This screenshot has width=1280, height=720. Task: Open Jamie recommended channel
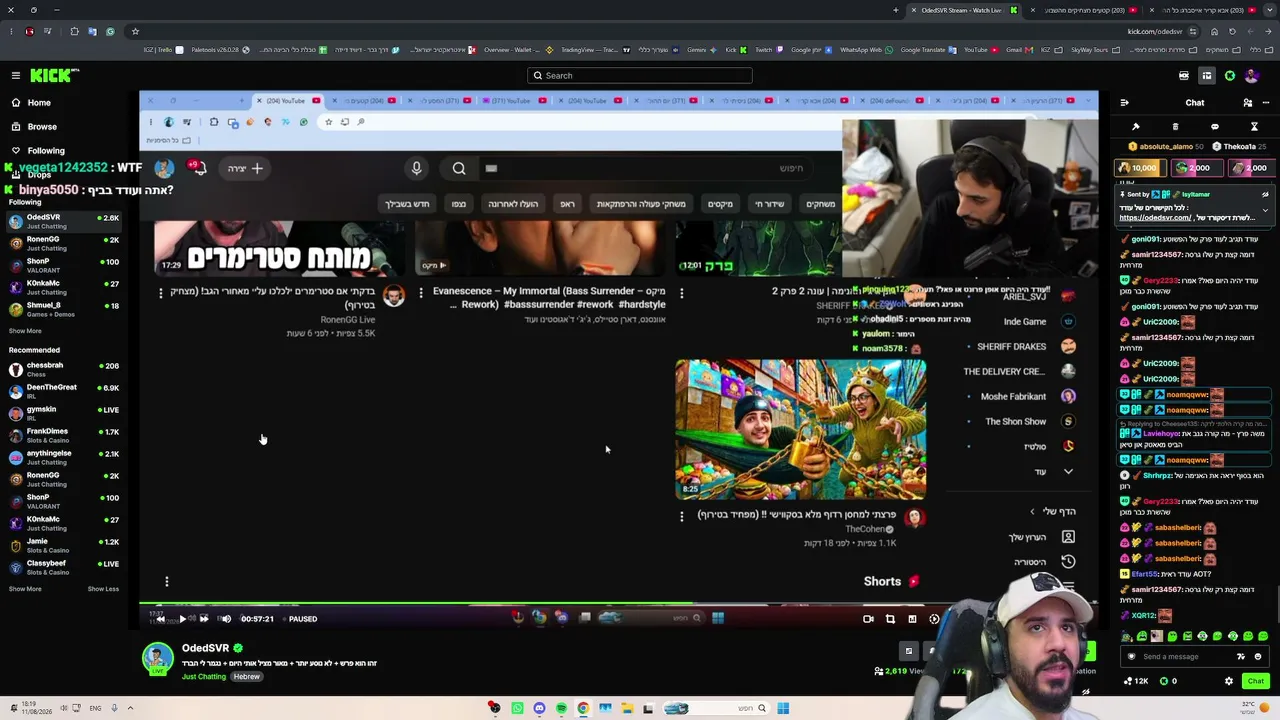[64, 545]
